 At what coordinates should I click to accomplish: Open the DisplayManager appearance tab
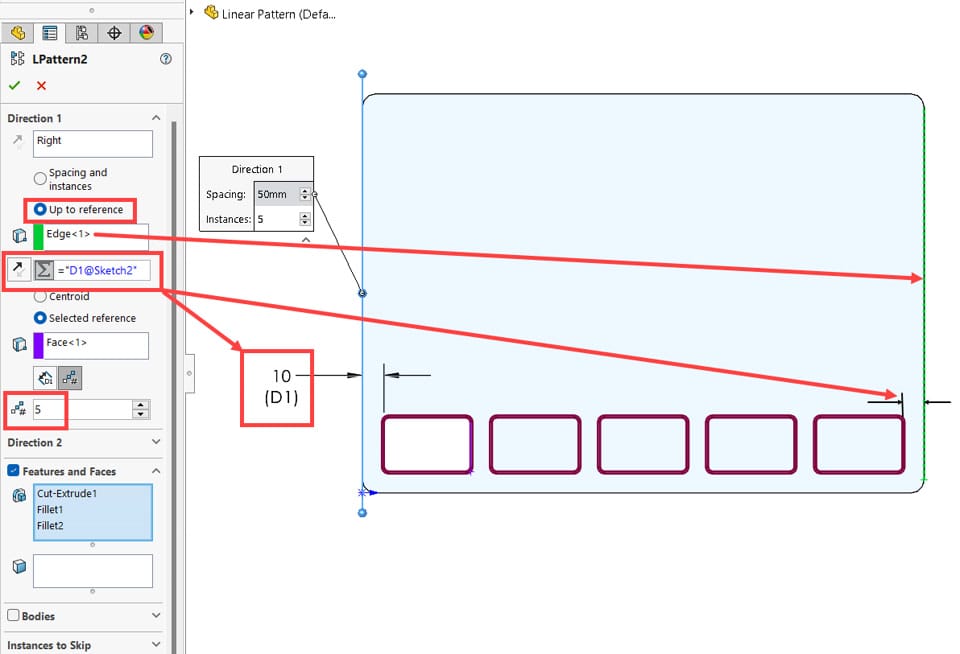click(146, 32)
